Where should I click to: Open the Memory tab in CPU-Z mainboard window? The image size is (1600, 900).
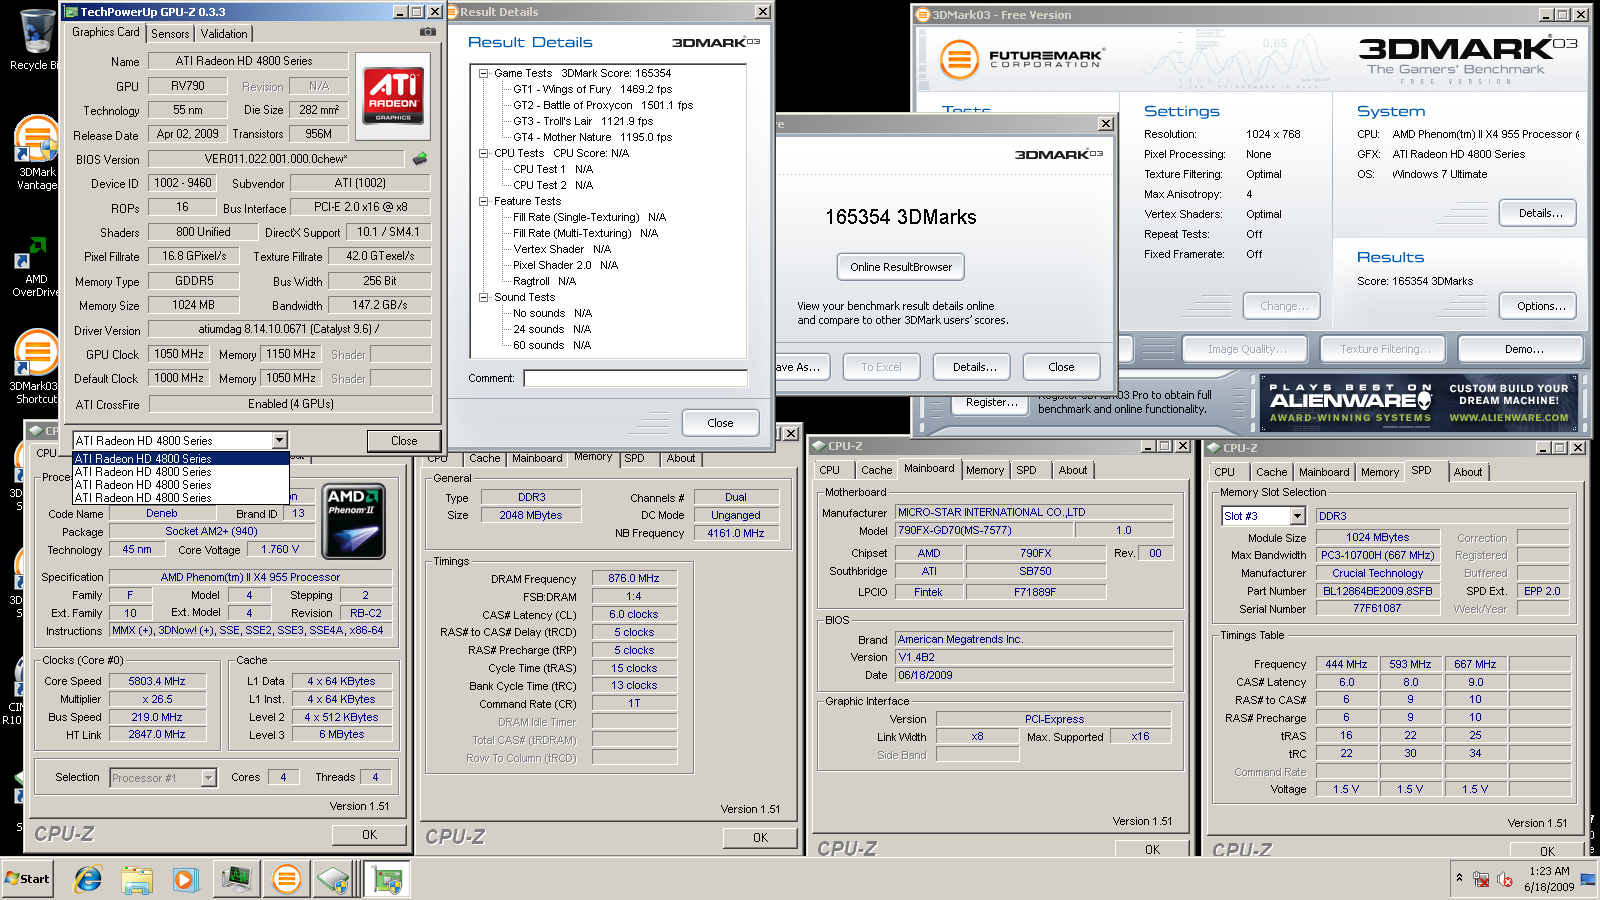coord(984,470)
